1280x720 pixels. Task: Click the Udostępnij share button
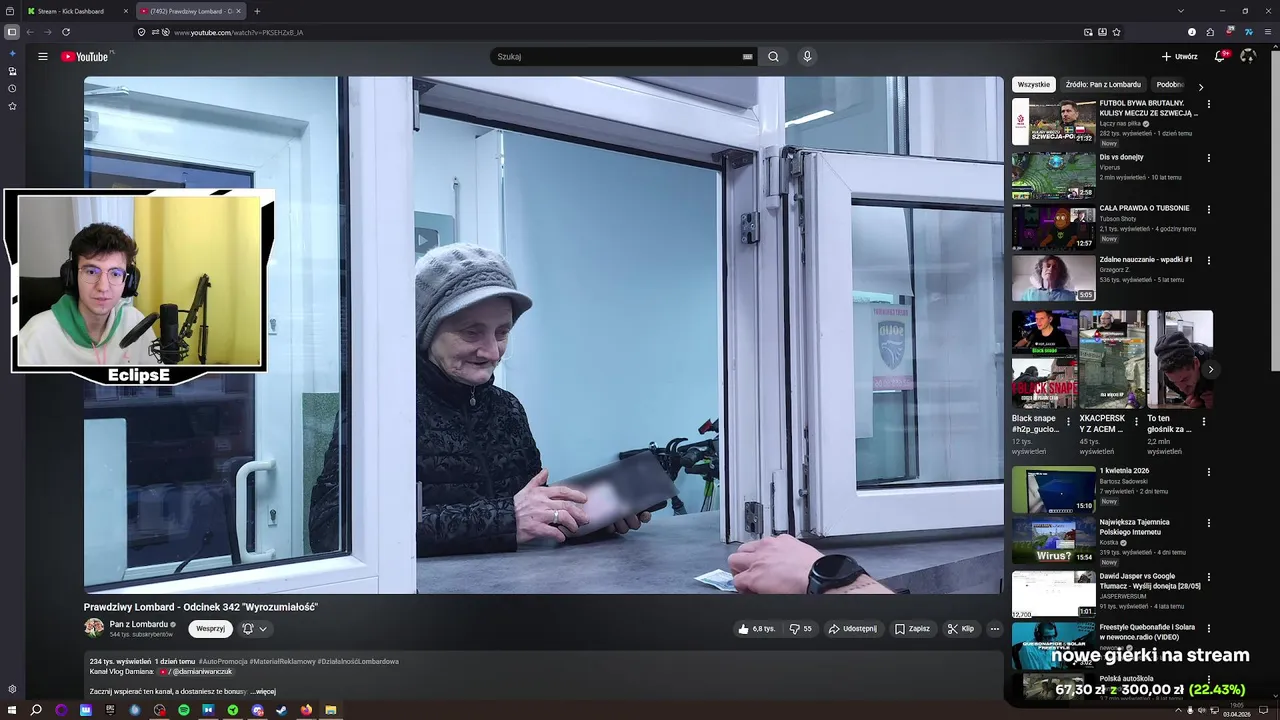pos(853,629)
